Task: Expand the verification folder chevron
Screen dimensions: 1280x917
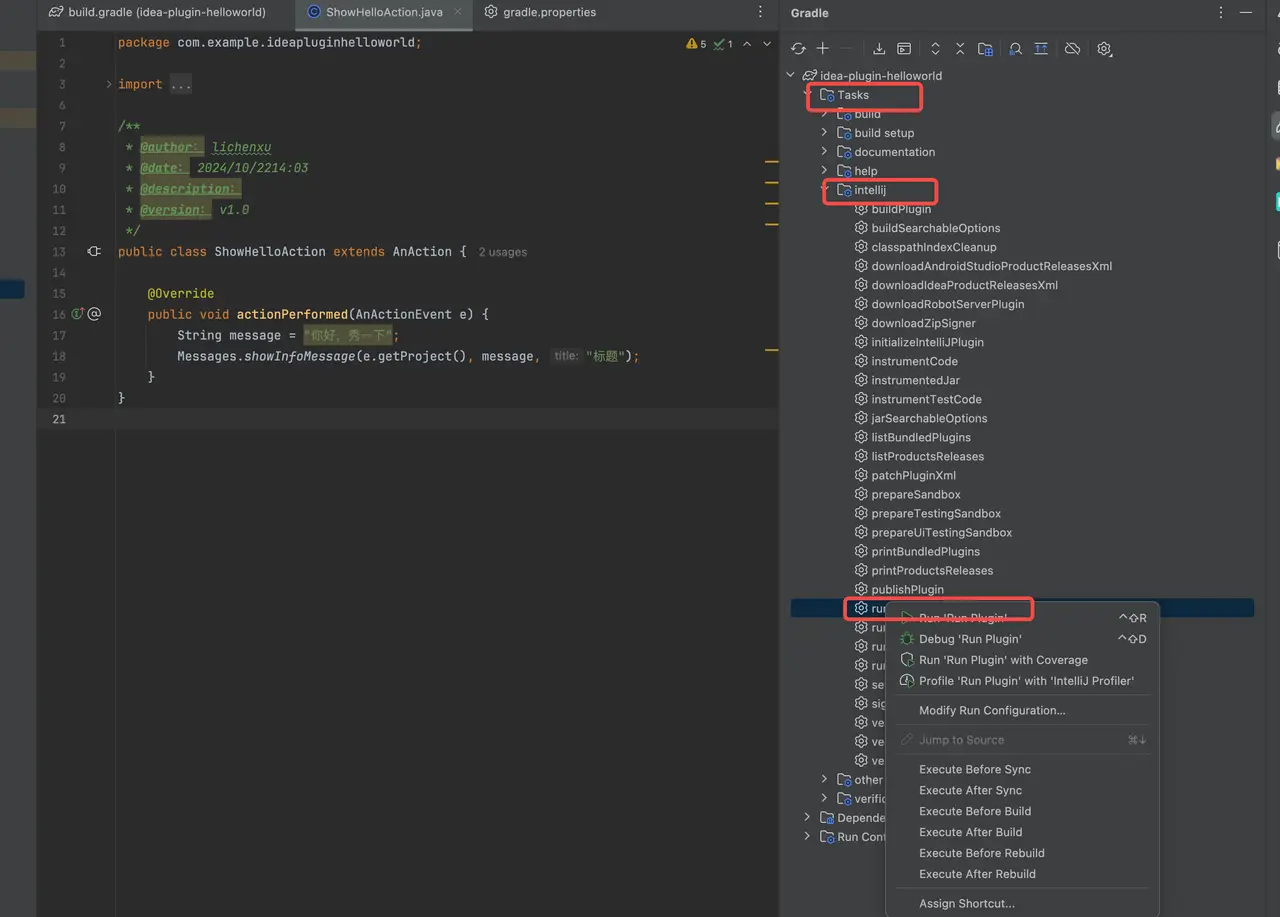Action: (x=825, y=799)
